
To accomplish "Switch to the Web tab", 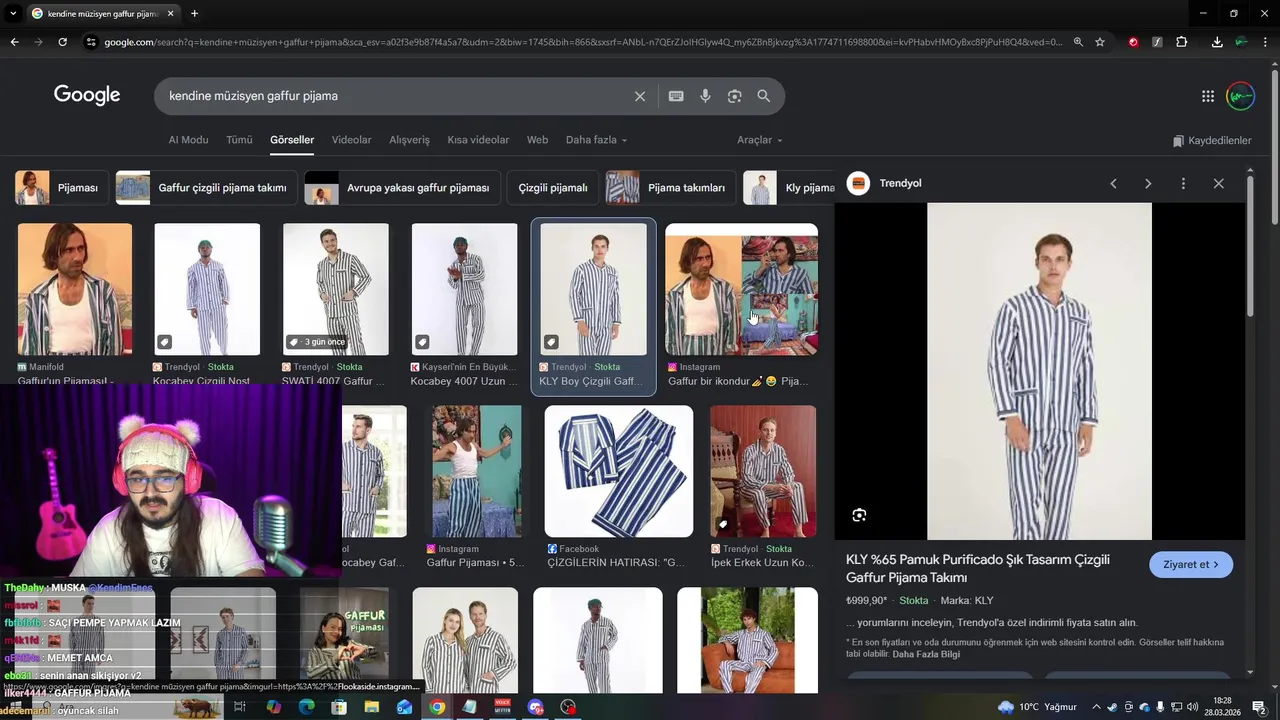I will pyautogui.click(x=537, y=140).
